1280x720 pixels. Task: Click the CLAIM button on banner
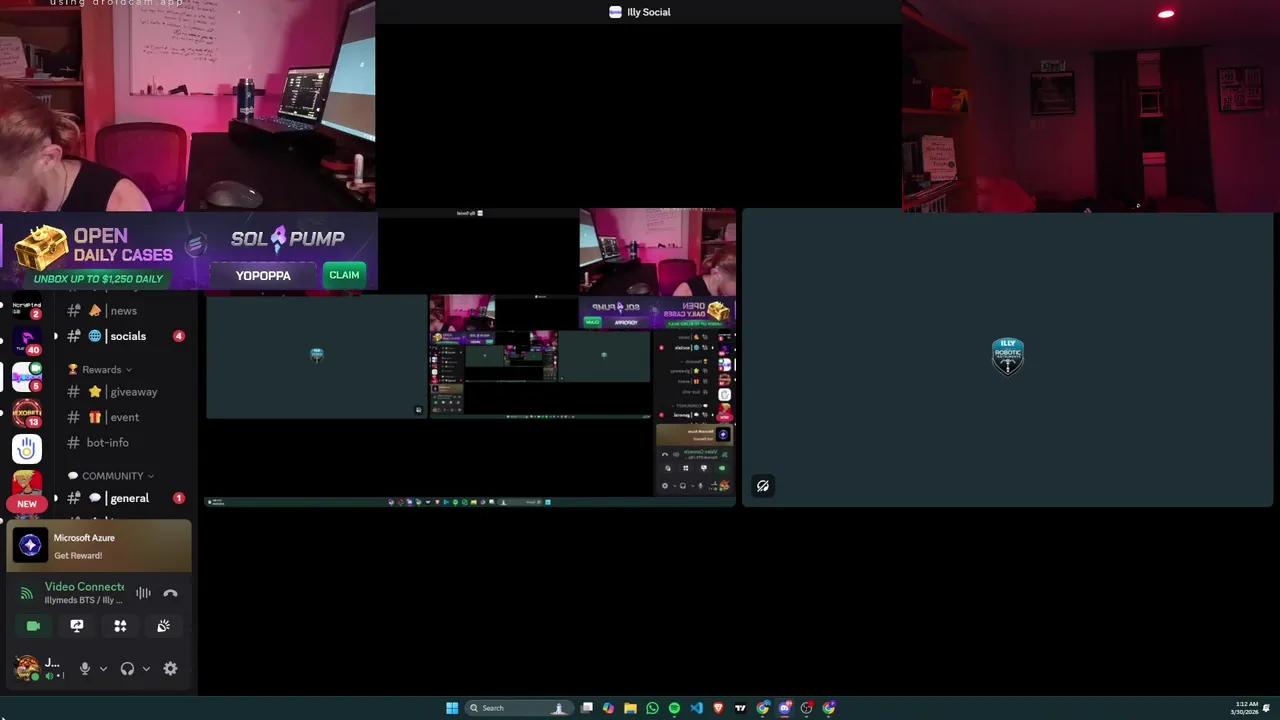coord(344,275)
